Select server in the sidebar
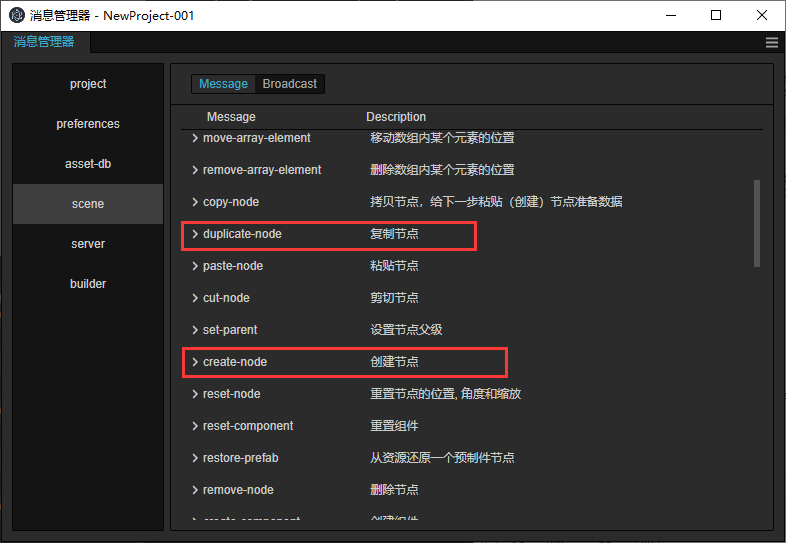Screen dimensions: 786x543 tap(88, 244)
